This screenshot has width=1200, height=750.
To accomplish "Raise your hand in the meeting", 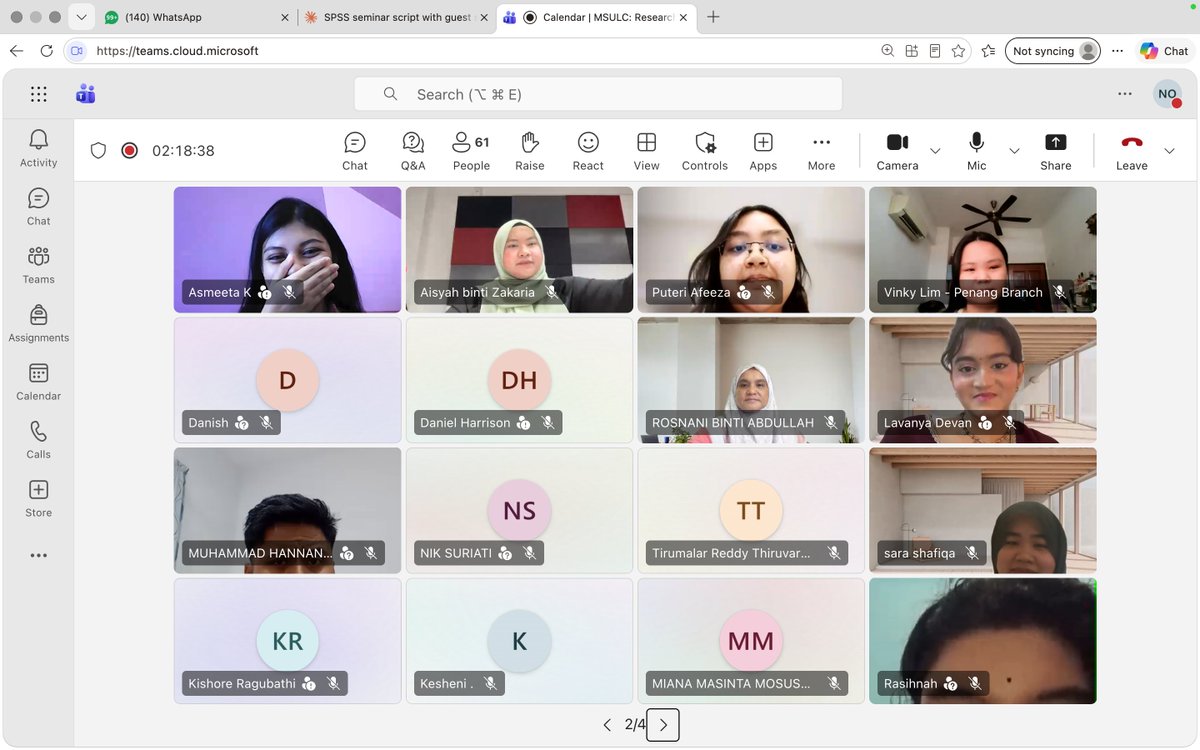I will point(530,151).
